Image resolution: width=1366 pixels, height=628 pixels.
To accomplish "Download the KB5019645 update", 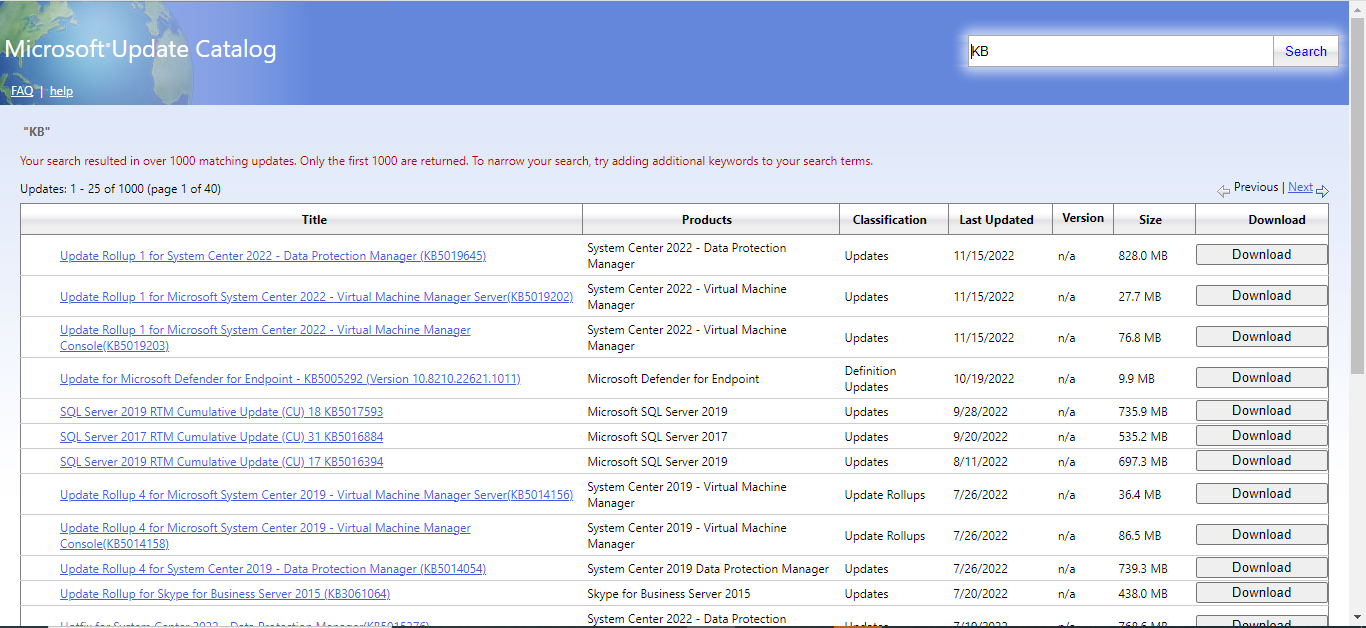I will (x=1262, y=255).
